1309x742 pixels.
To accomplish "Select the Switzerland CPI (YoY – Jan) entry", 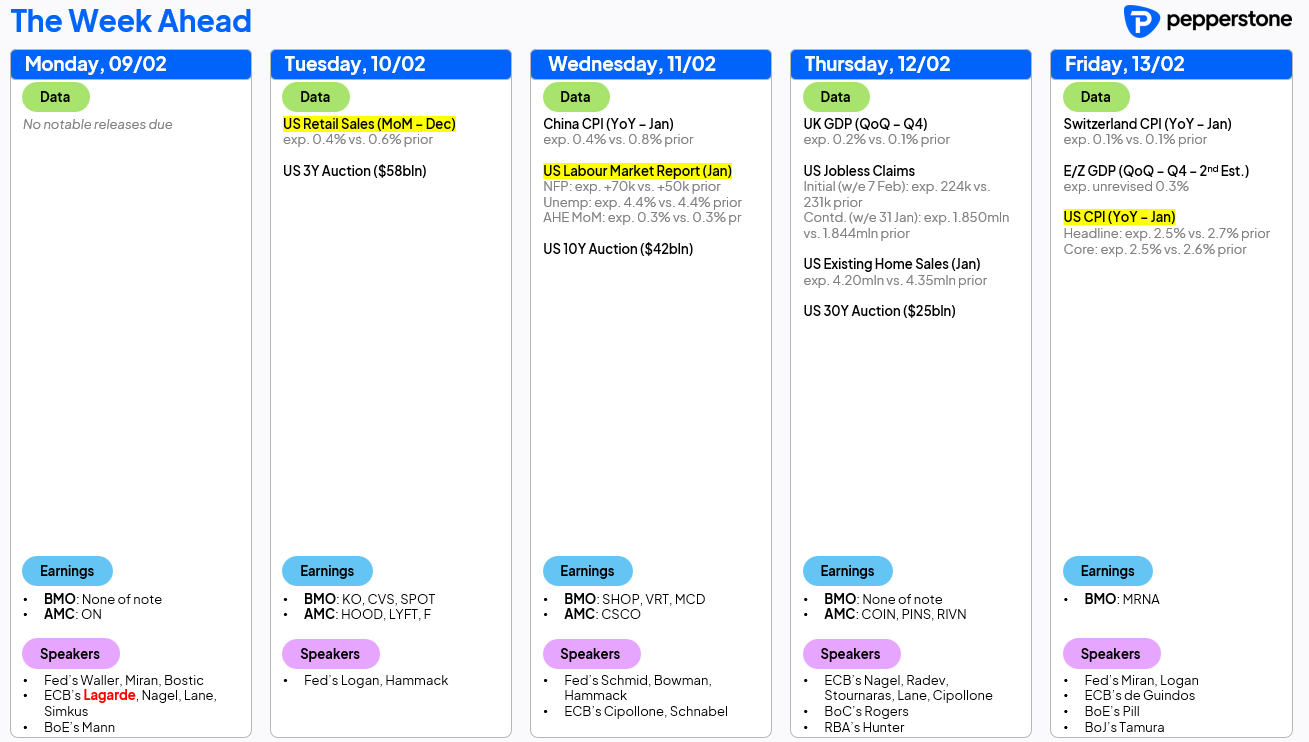I will pyautogui.click(x=1147, y=124).
